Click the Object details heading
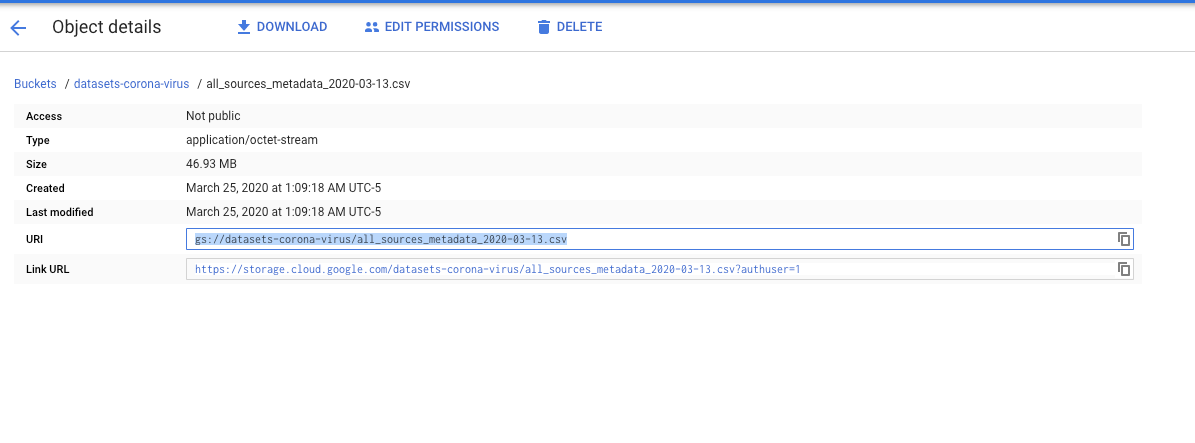Screen dimensions: 1195x443 coord(107,27)
